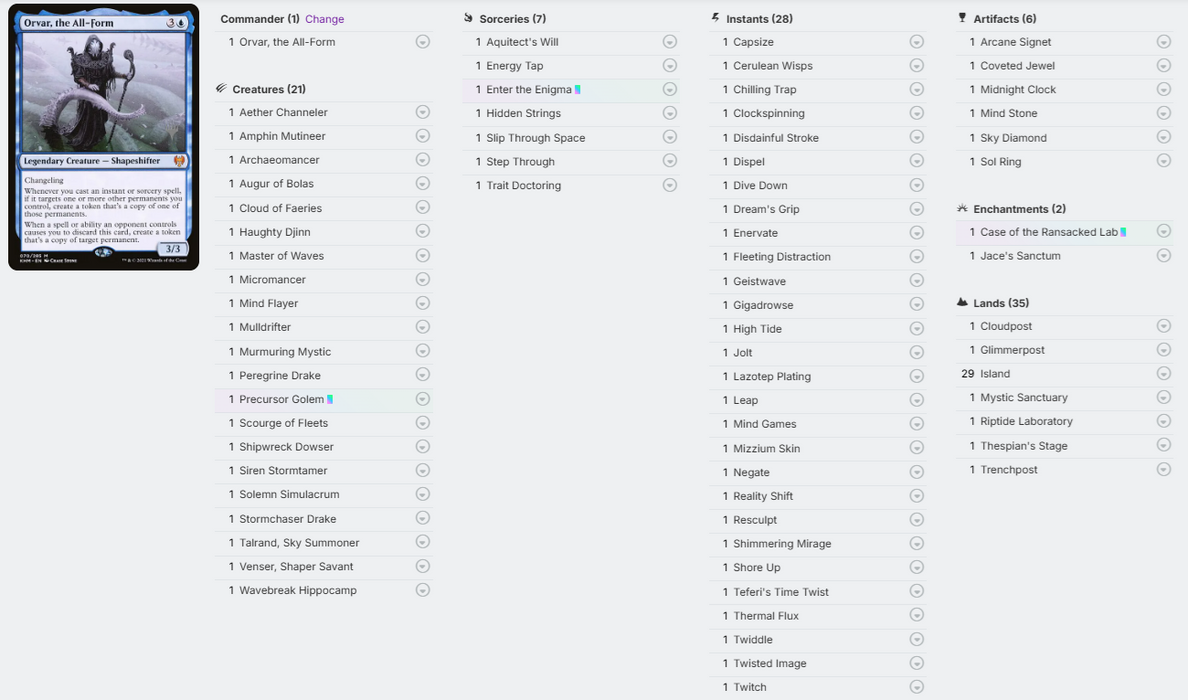The image size is (1188, 700).
Task: Click the Sorceries category icon
Action: 468,18
